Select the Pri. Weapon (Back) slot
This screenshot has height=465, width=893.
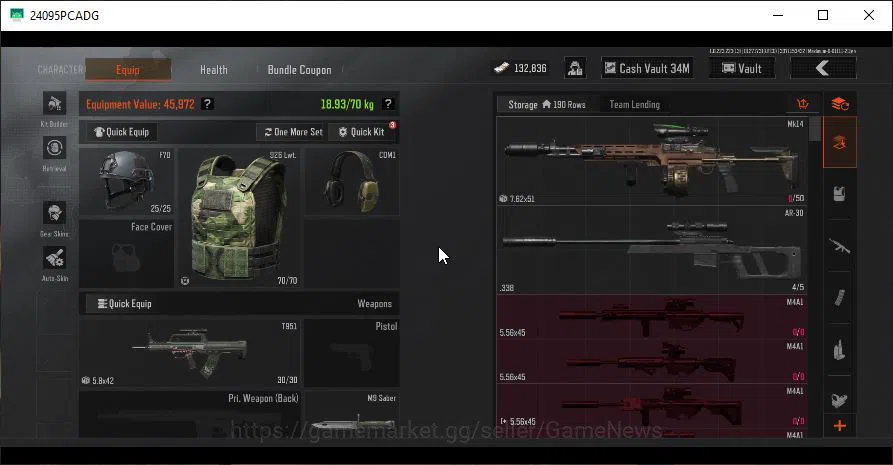[x=190, y=414]
